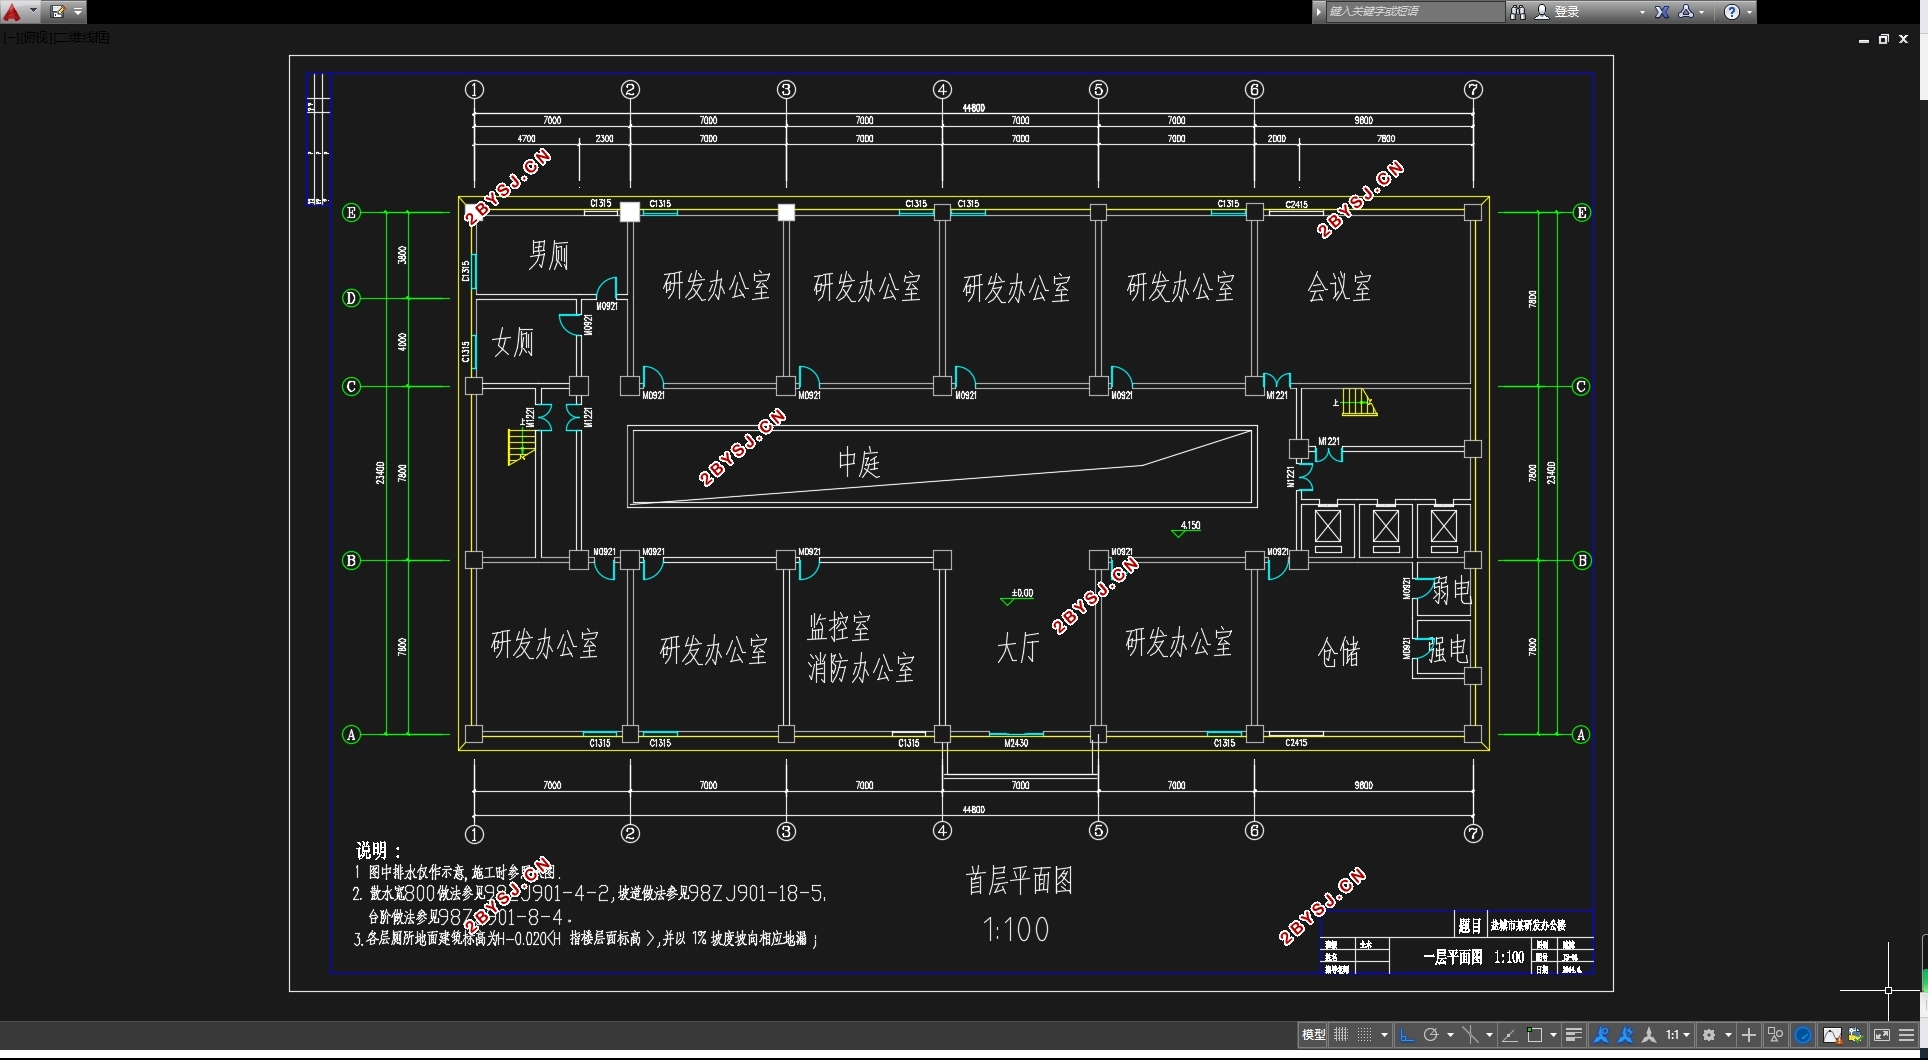Select the 监控室 room label
The height and width of the screenshot is (1060, 1928).
point(839,627)
